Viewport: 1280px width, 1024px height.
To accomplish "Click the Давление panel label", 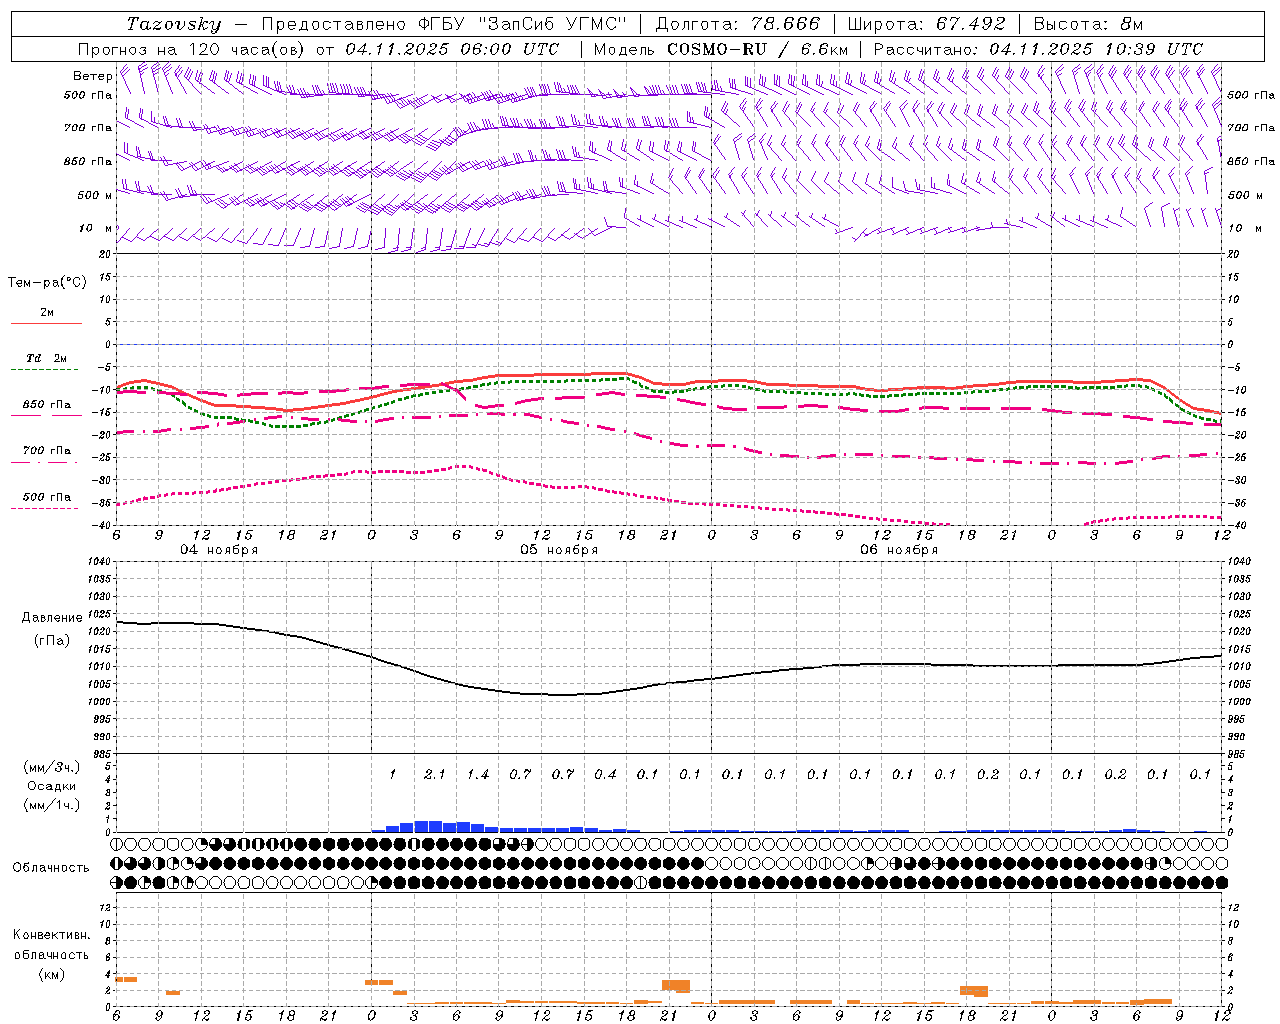I will 51,618.
